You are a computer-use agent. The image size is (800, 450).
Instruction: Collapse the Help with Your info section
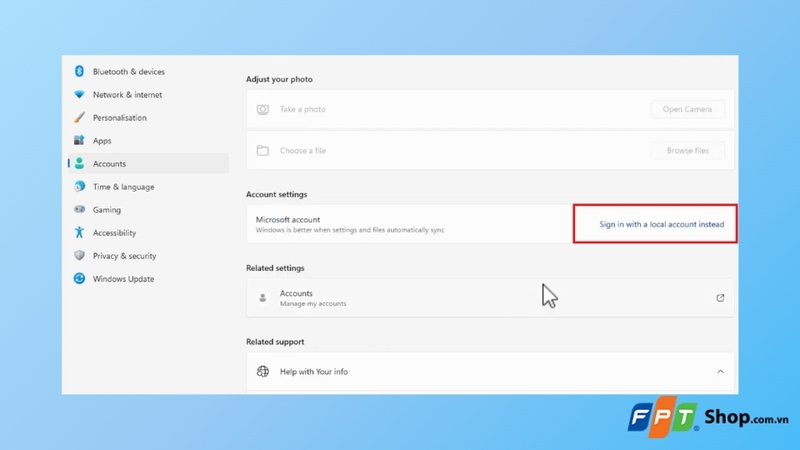(x=720, y=371)
